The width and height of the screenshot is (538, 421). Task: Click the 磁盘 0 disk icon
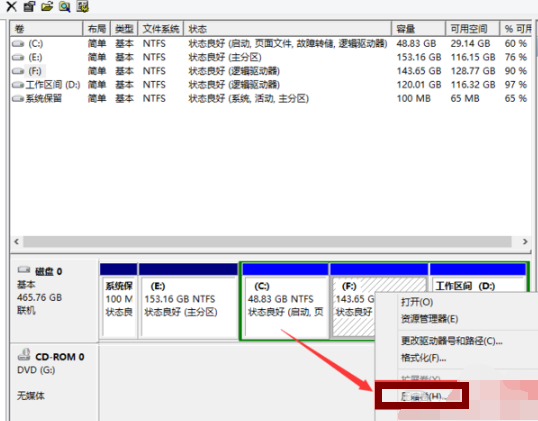[x=24, y=270]
